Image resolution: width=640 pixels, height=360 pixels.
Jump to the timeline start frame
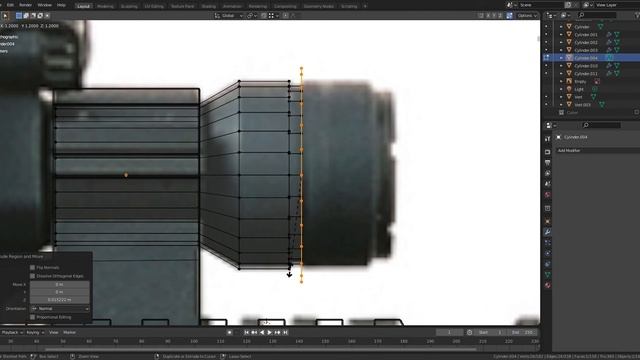(x=247, y=333)
